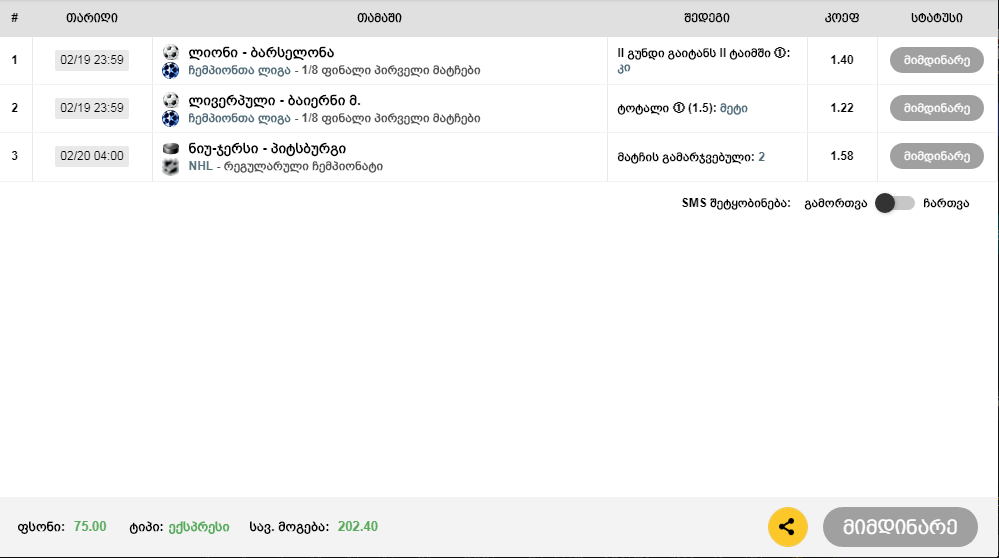Select the ლიონი - ბარსელონა match title

tap(261, 52)
